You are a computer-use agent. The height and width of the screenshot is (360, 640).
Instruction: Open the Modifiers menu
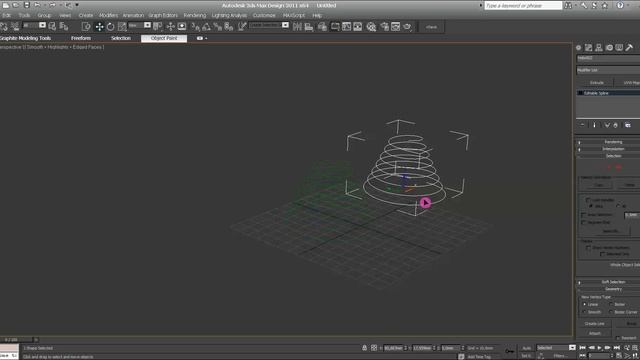pos(108,15)
